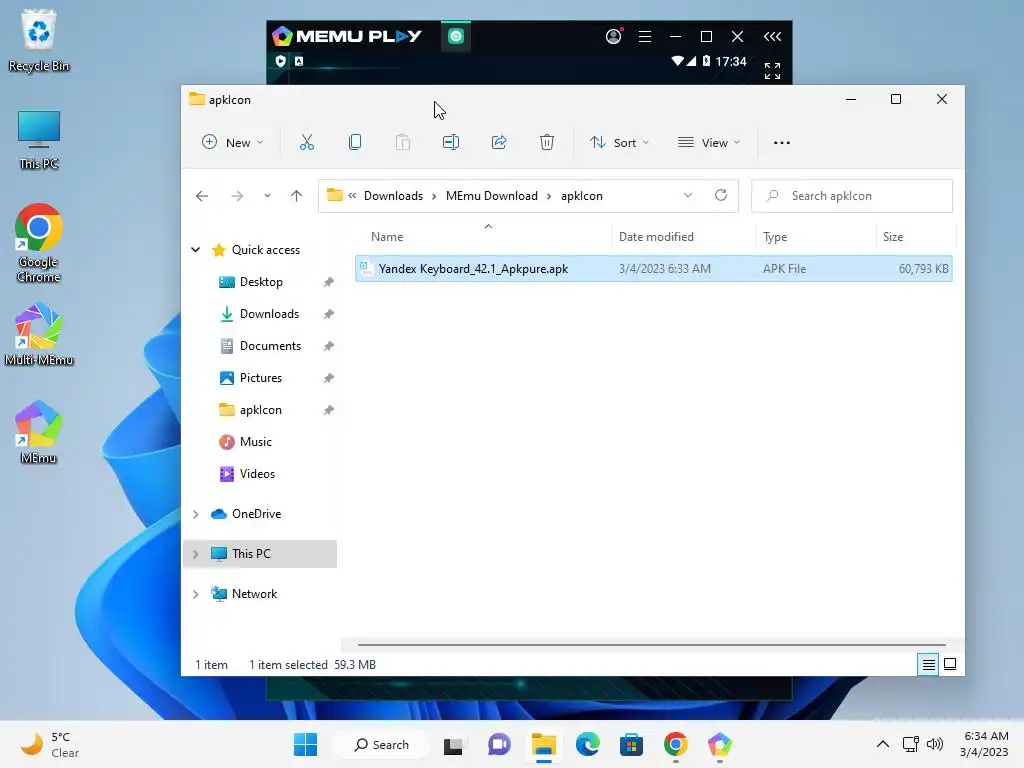Click Downloads in the address breadcrumb

(x=393, y=196)
